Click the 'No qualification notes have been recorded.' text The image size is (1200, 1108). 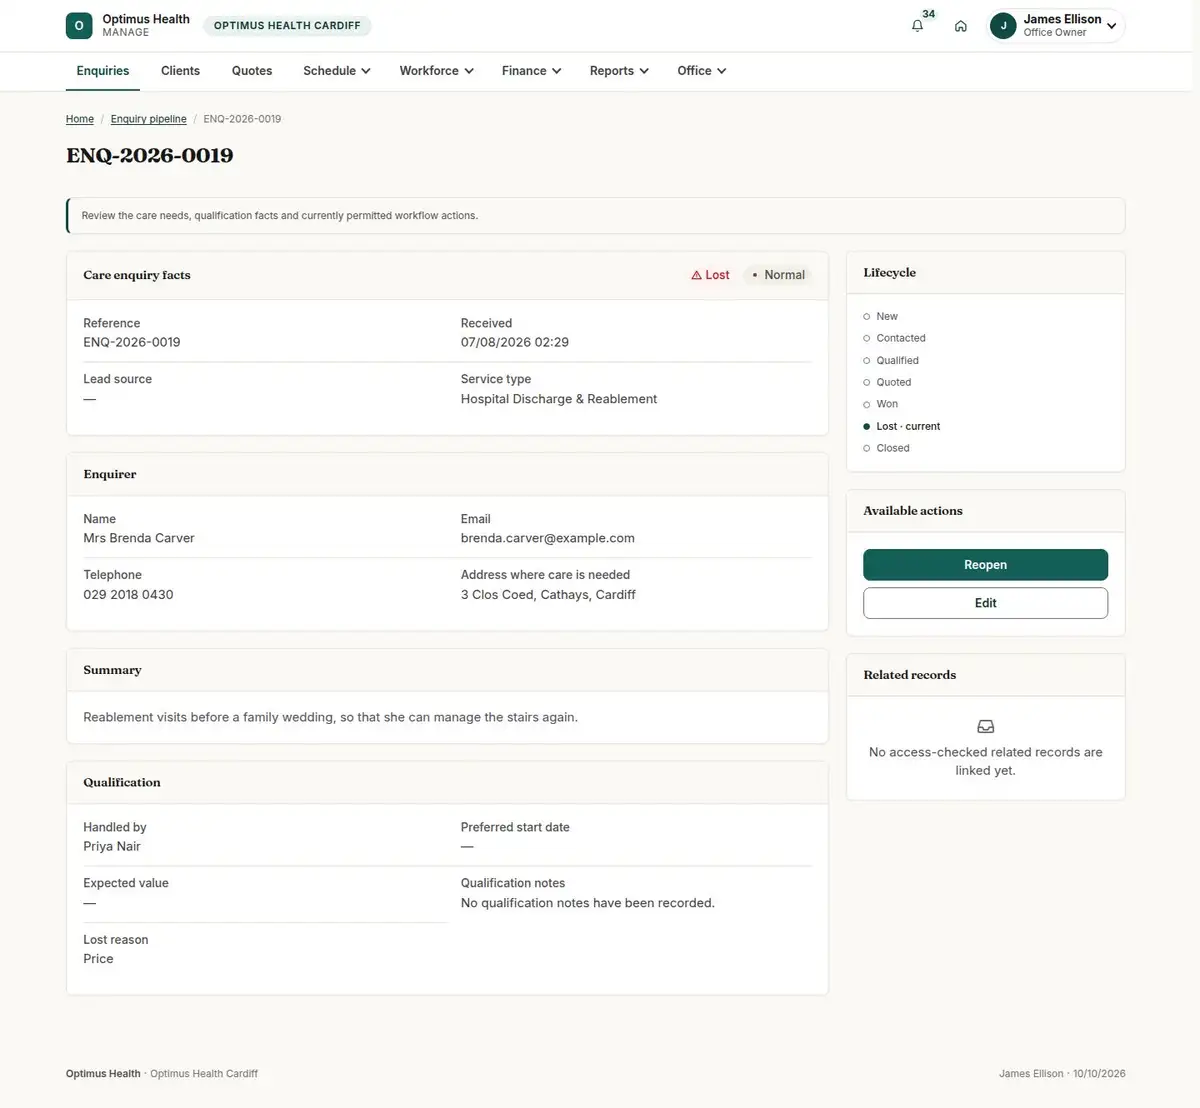[x=588, y=903]
